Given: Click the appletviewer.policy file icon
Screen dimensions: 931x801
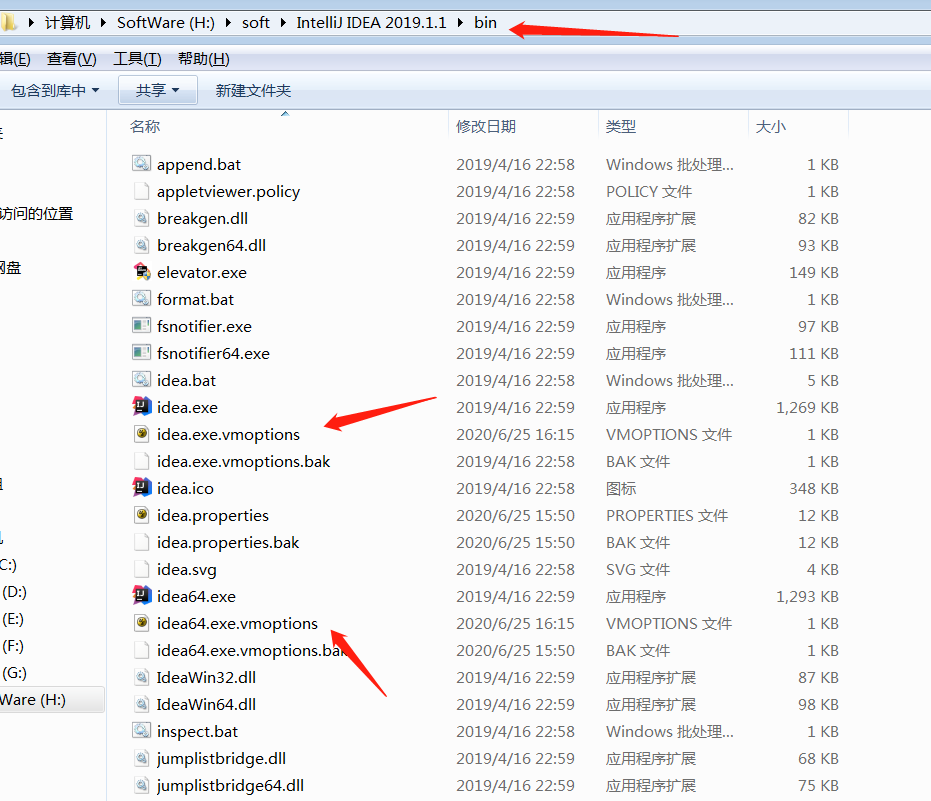Looking at the screenshot, I should point(141,191).
